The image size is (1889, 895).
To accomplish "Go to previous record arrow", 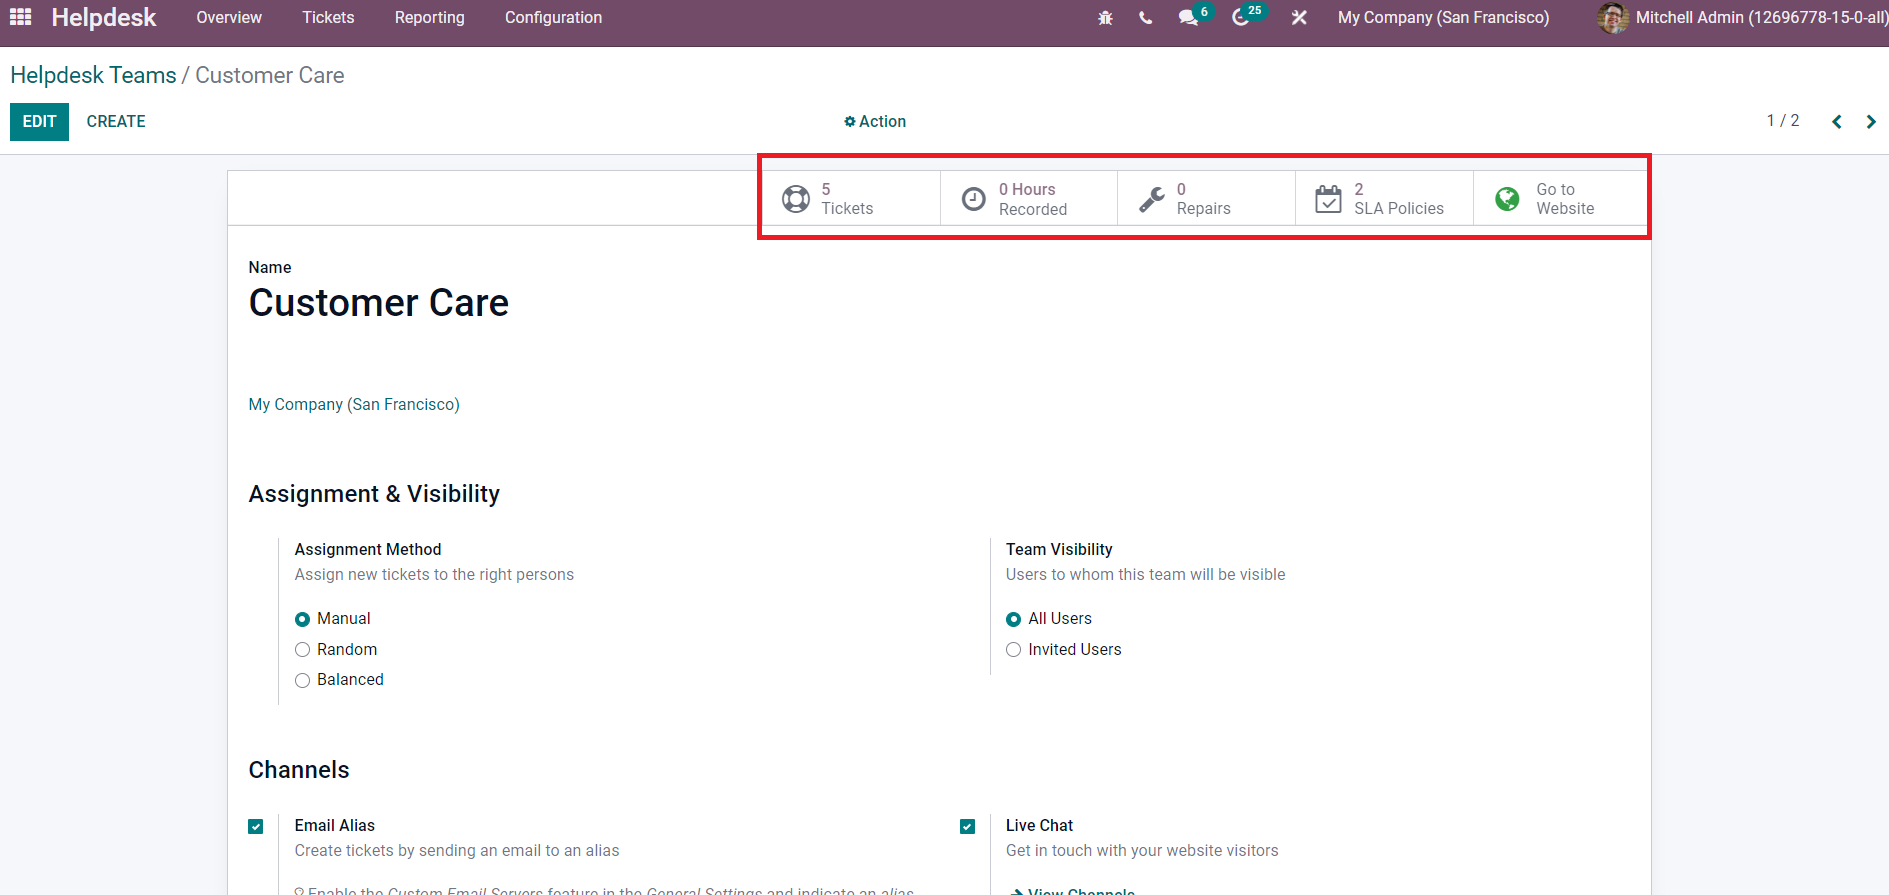I will tap(1837, 122).
